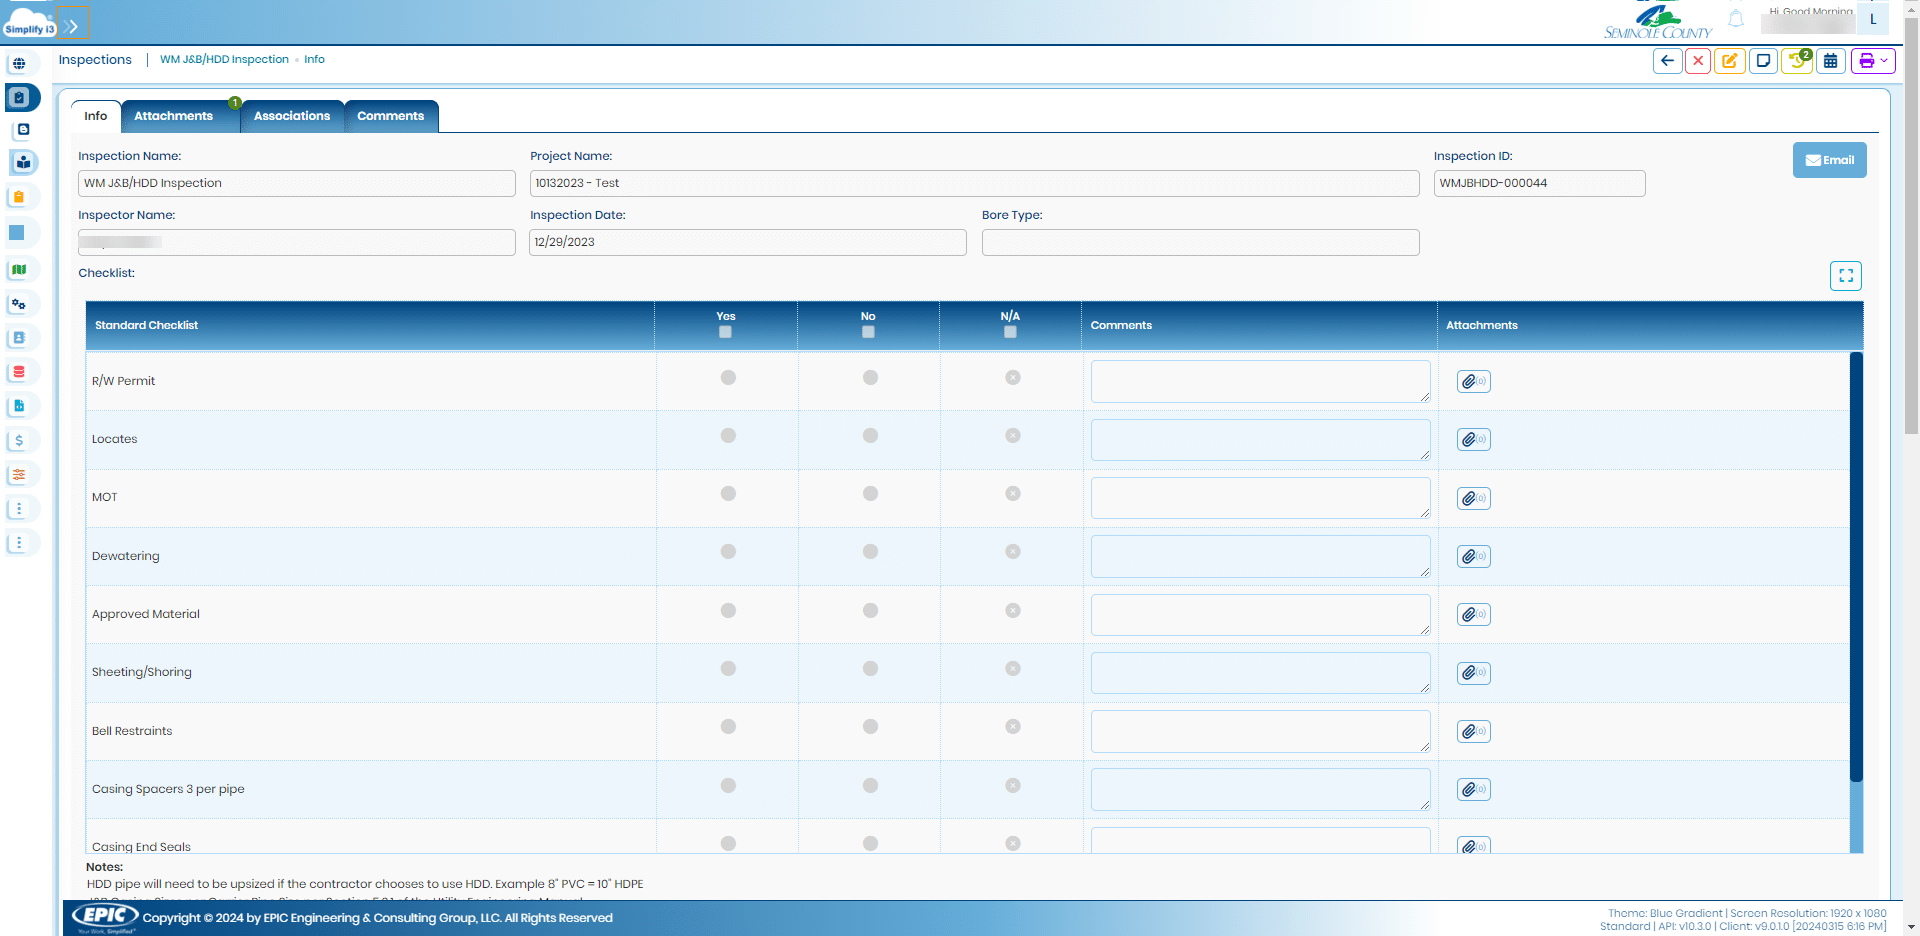Open the sticky note icon
This screenshot has width=1920, height=936.
(1763, 61)
